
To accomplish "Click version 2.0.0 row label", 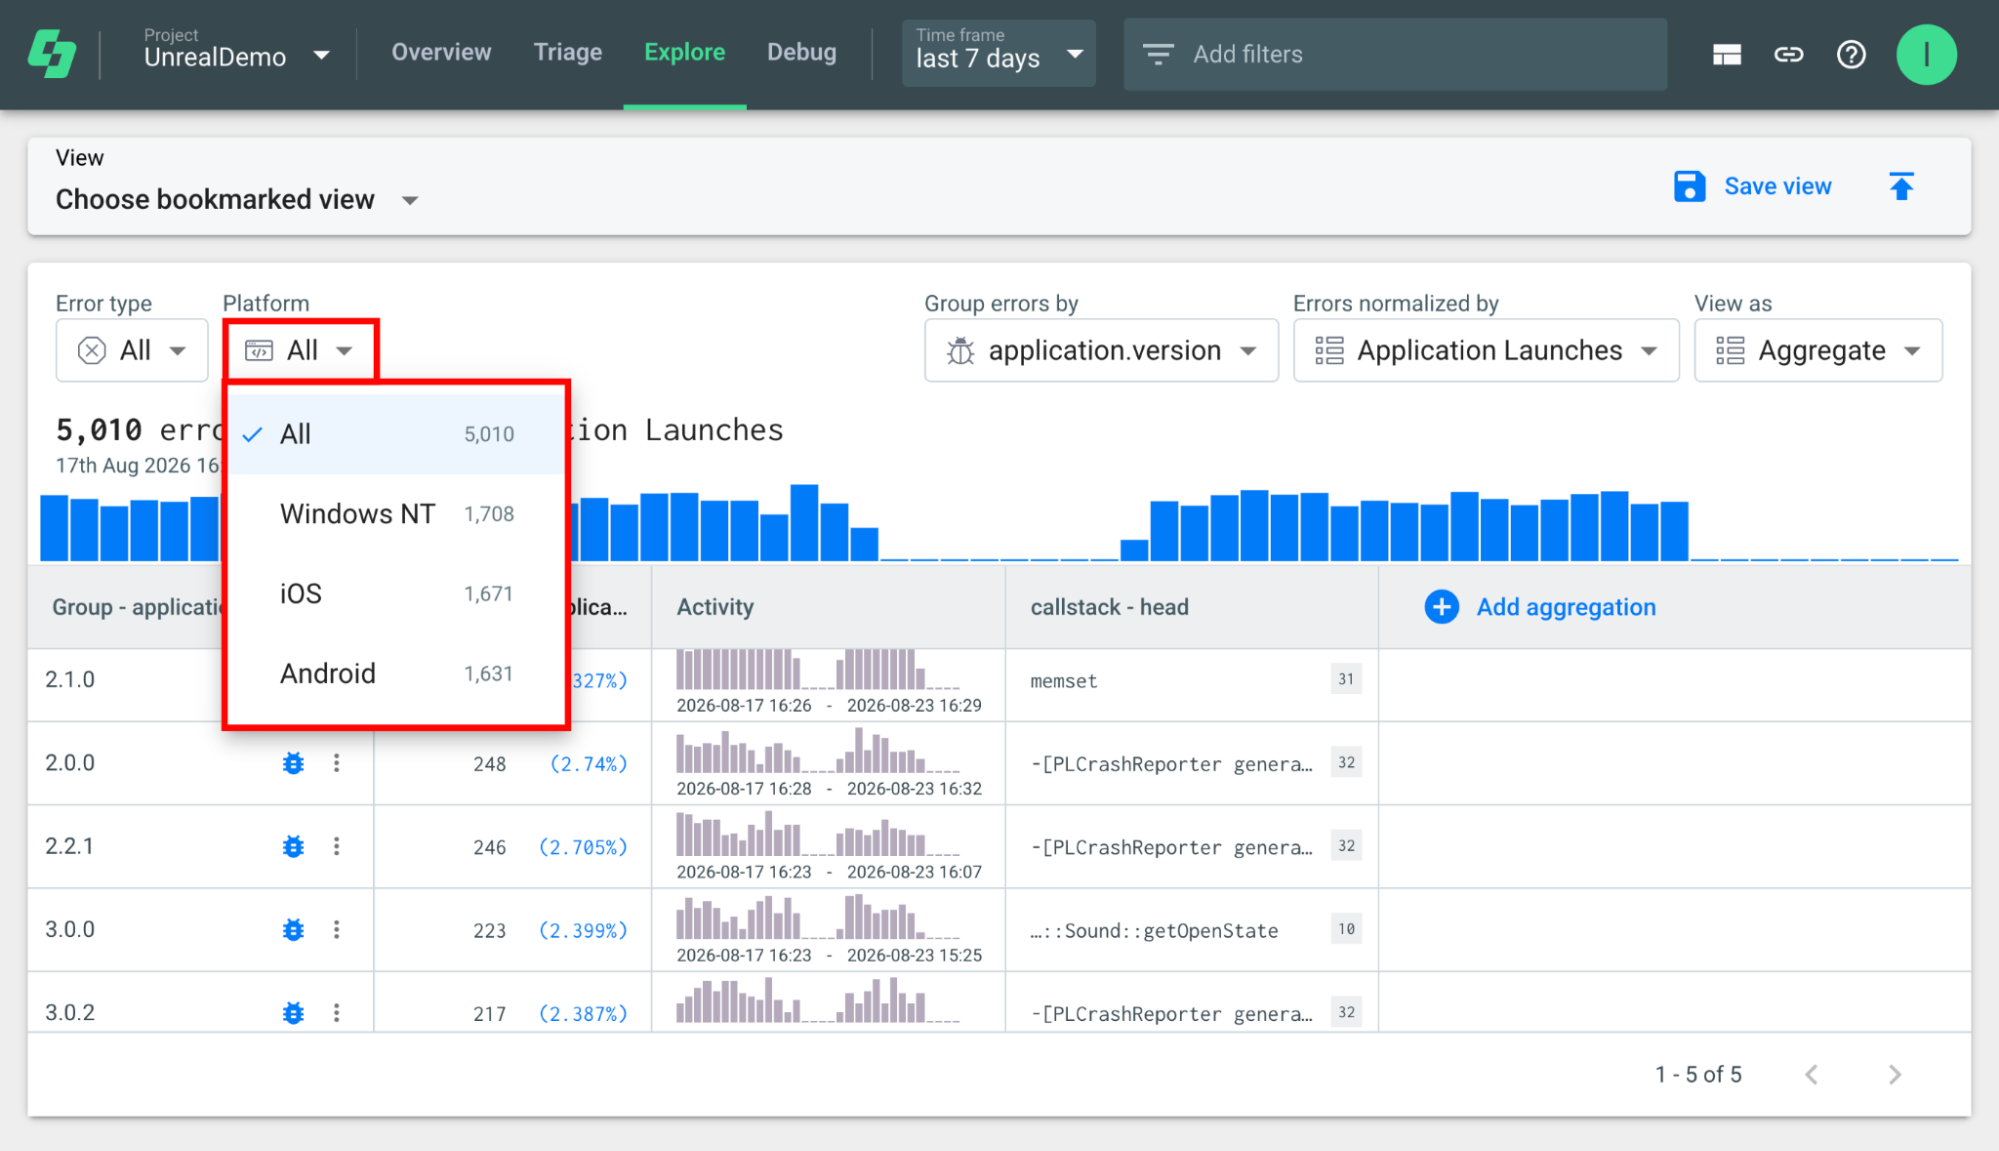I will point(70,763).
